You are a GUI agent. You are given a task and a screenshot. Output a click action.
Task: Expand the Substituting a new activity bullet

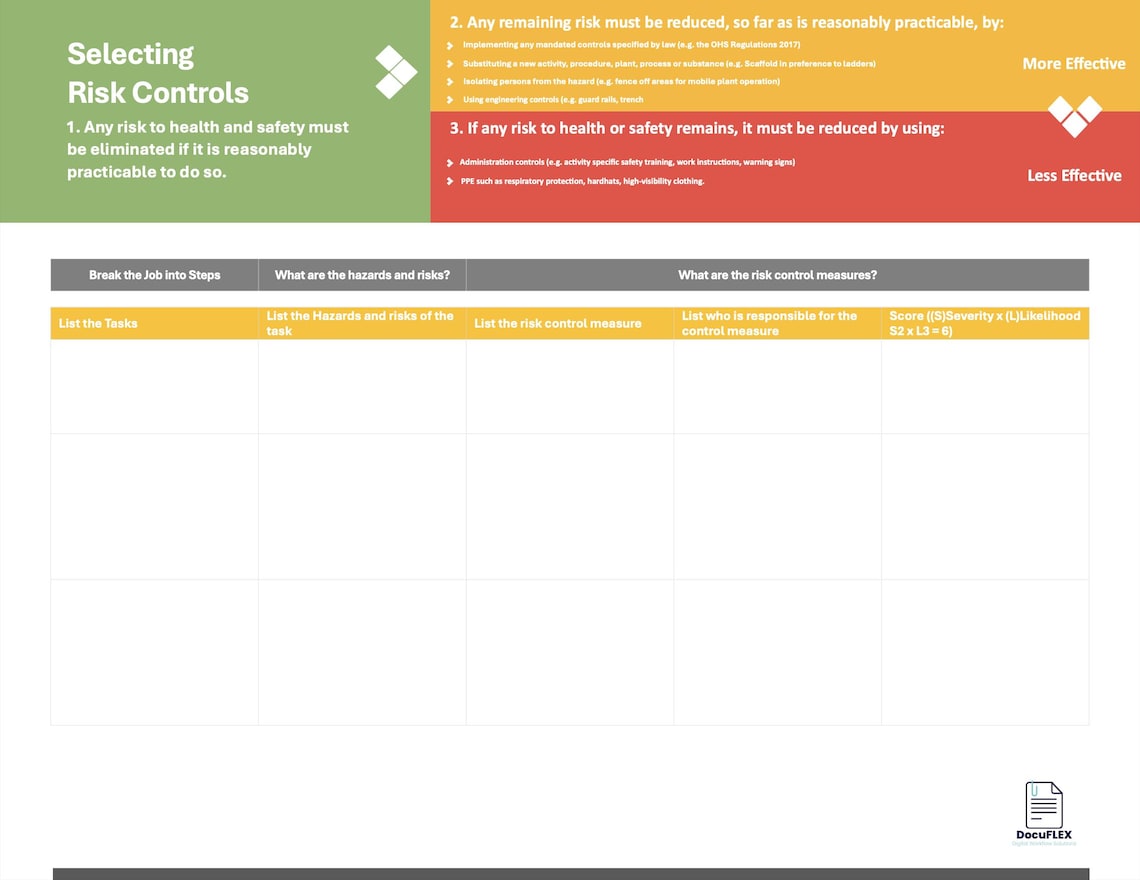pos(449,62)
